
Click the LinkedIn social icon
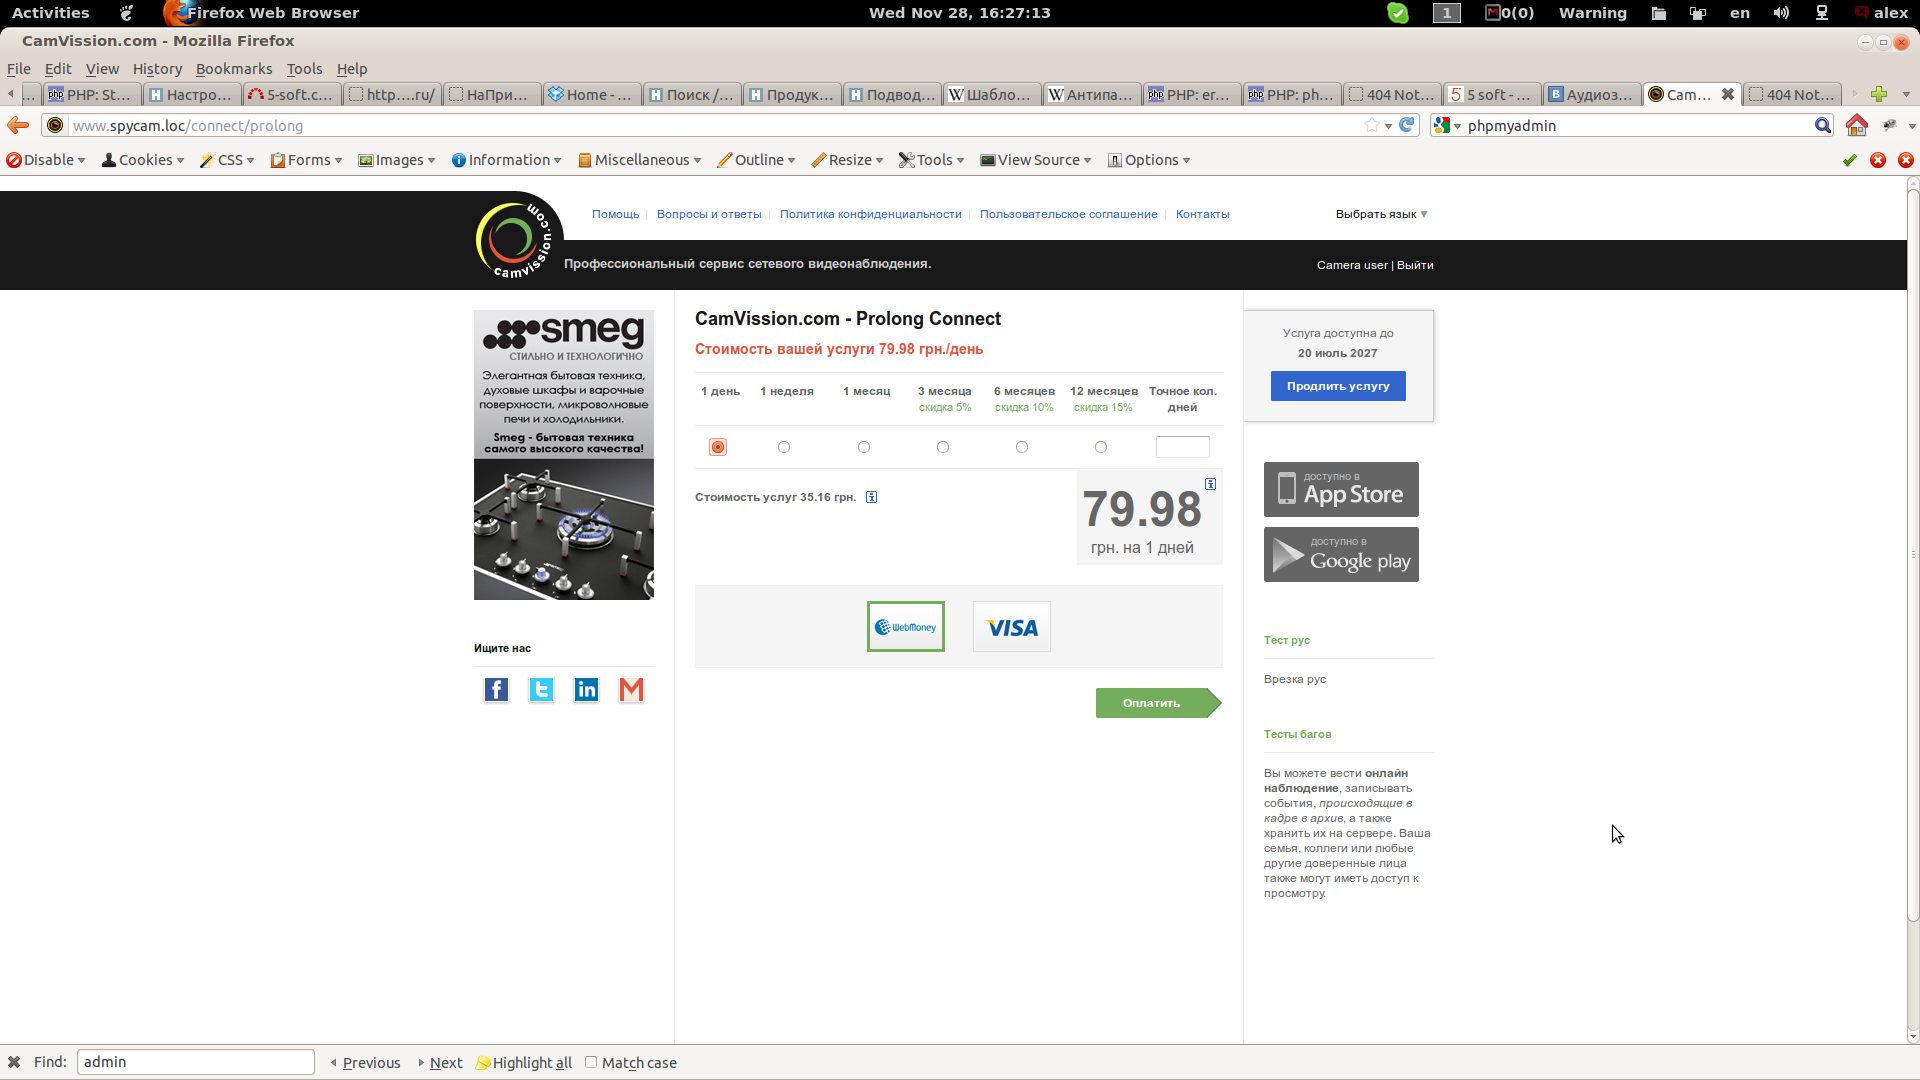tap(586, 690)
